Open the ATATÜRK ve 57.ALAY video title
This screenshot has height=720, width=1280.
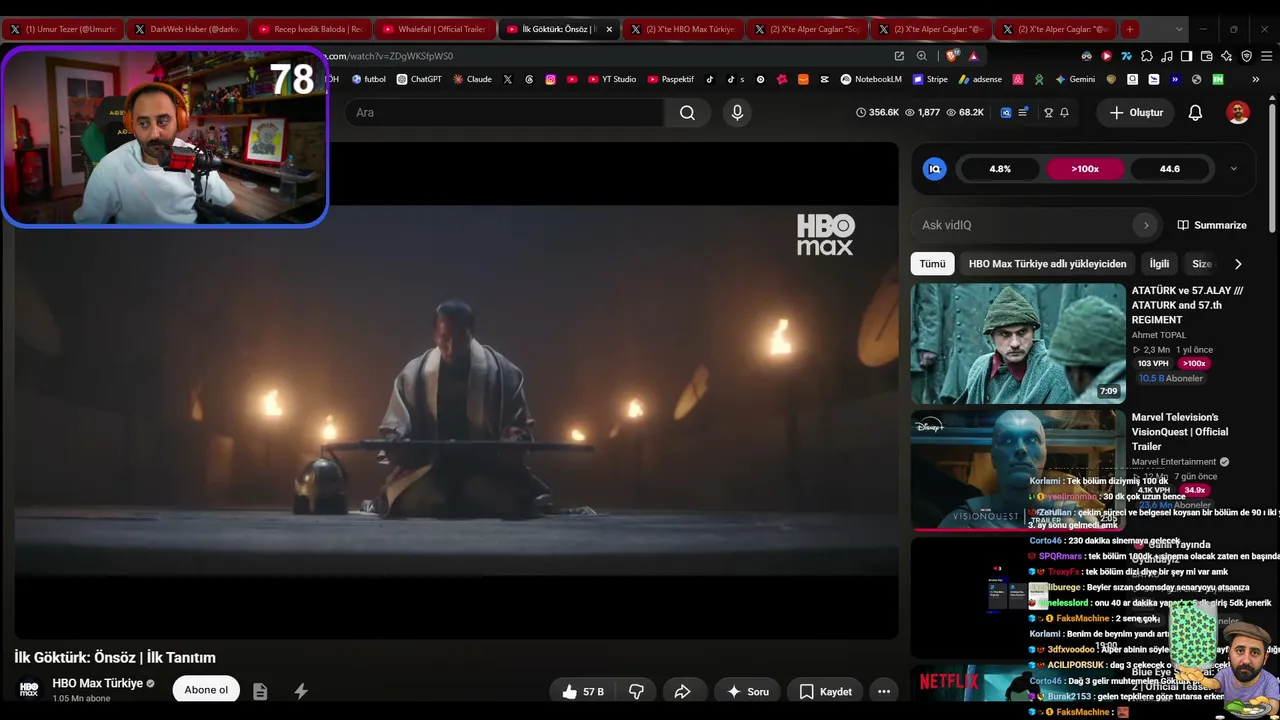pyautogui.click(x=1188, y=305)
